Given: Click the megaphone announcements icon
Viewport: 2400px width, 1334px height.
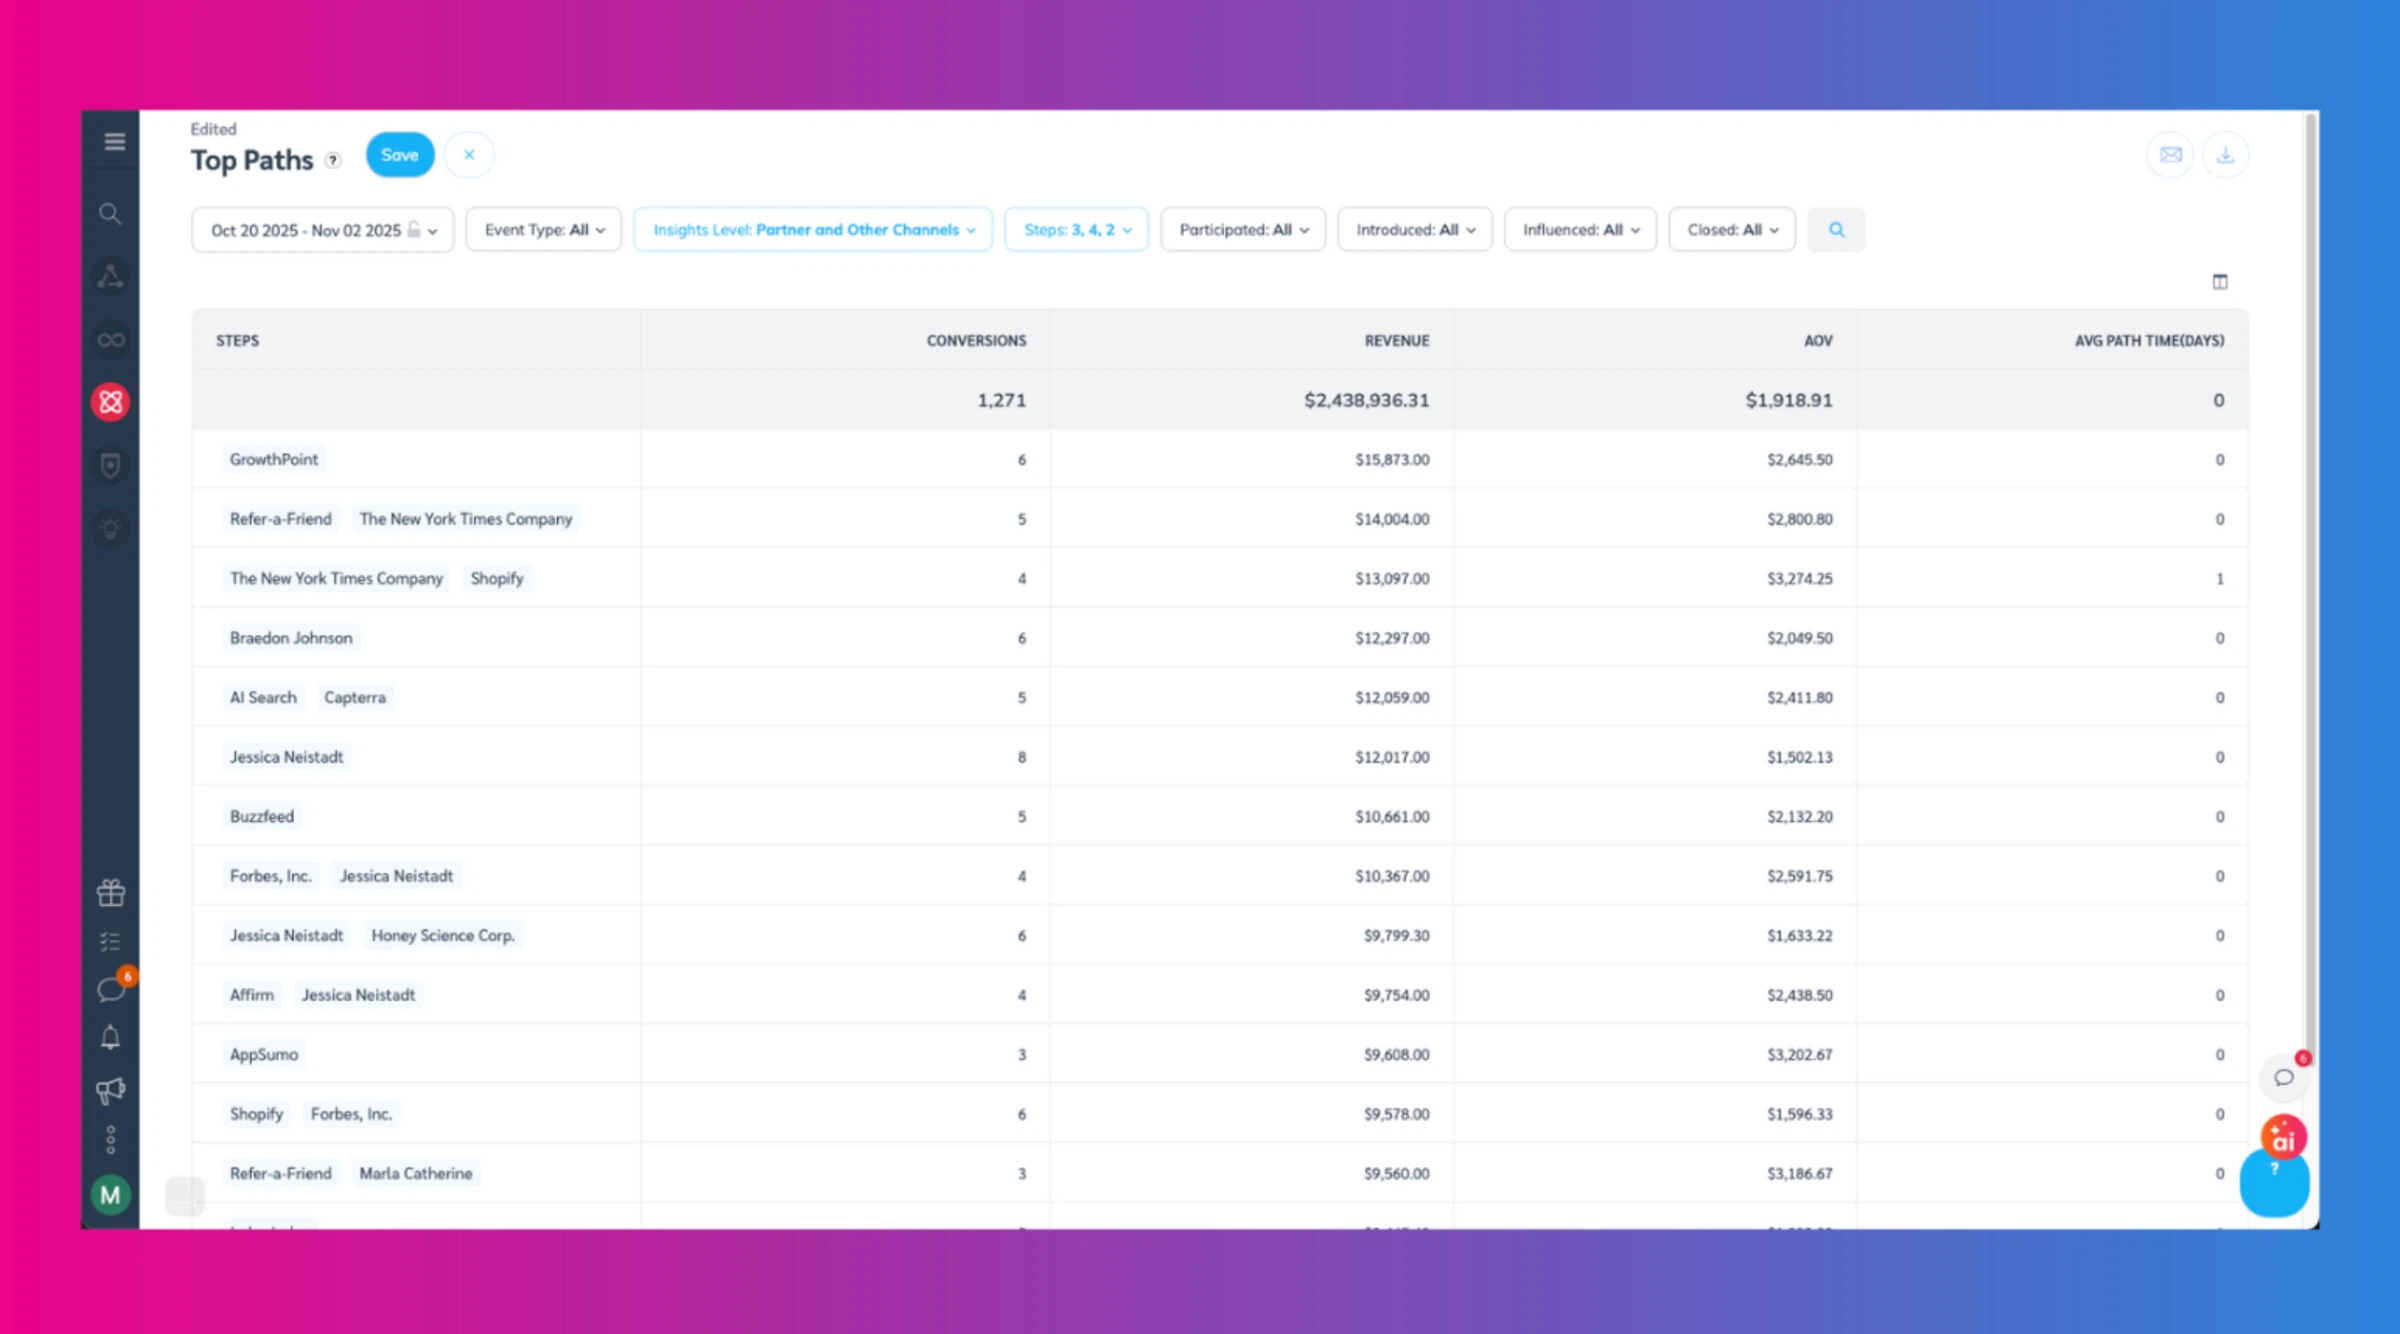Looking at the screenshot, I should coord(110,1089).
